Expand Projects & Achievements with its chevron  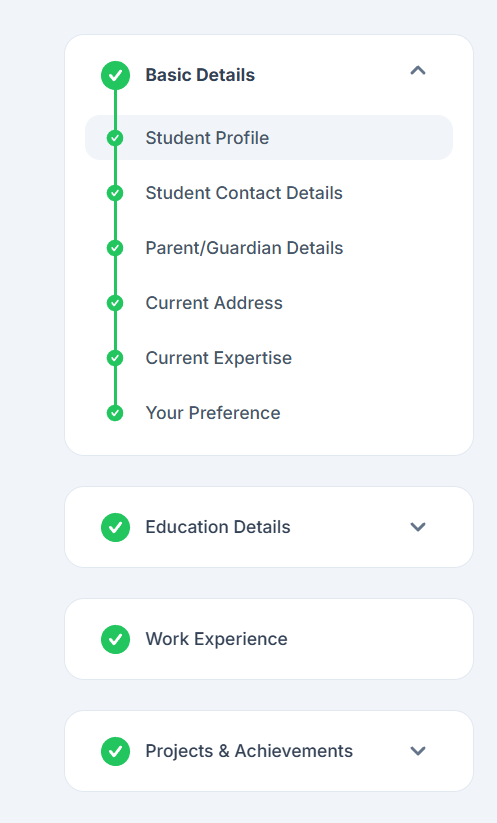point(418,751)
